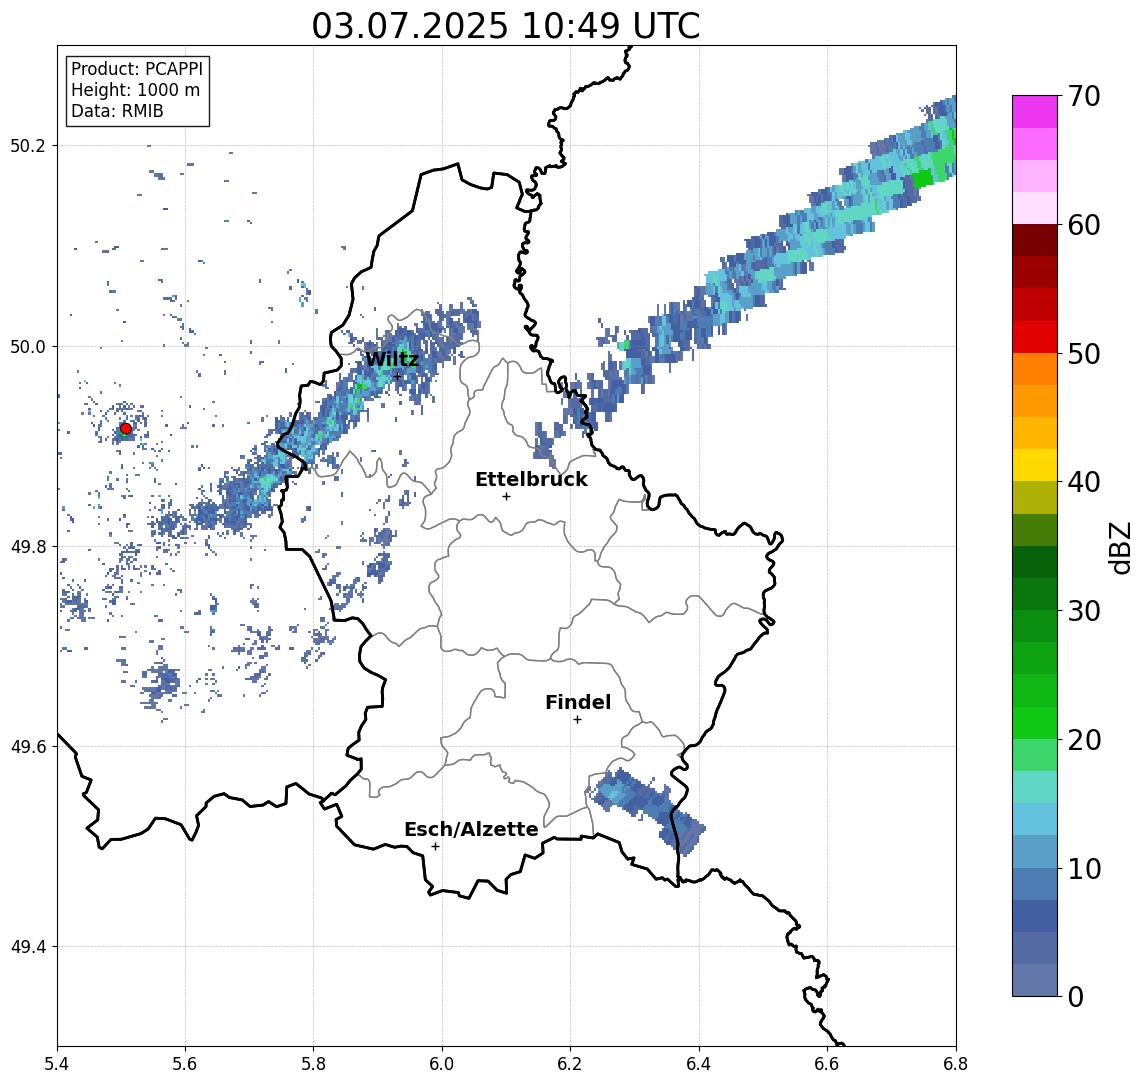This screenshot has width=1145, height=1084.
Task: Click the colorbar tick label 40
Action: 1084,482
